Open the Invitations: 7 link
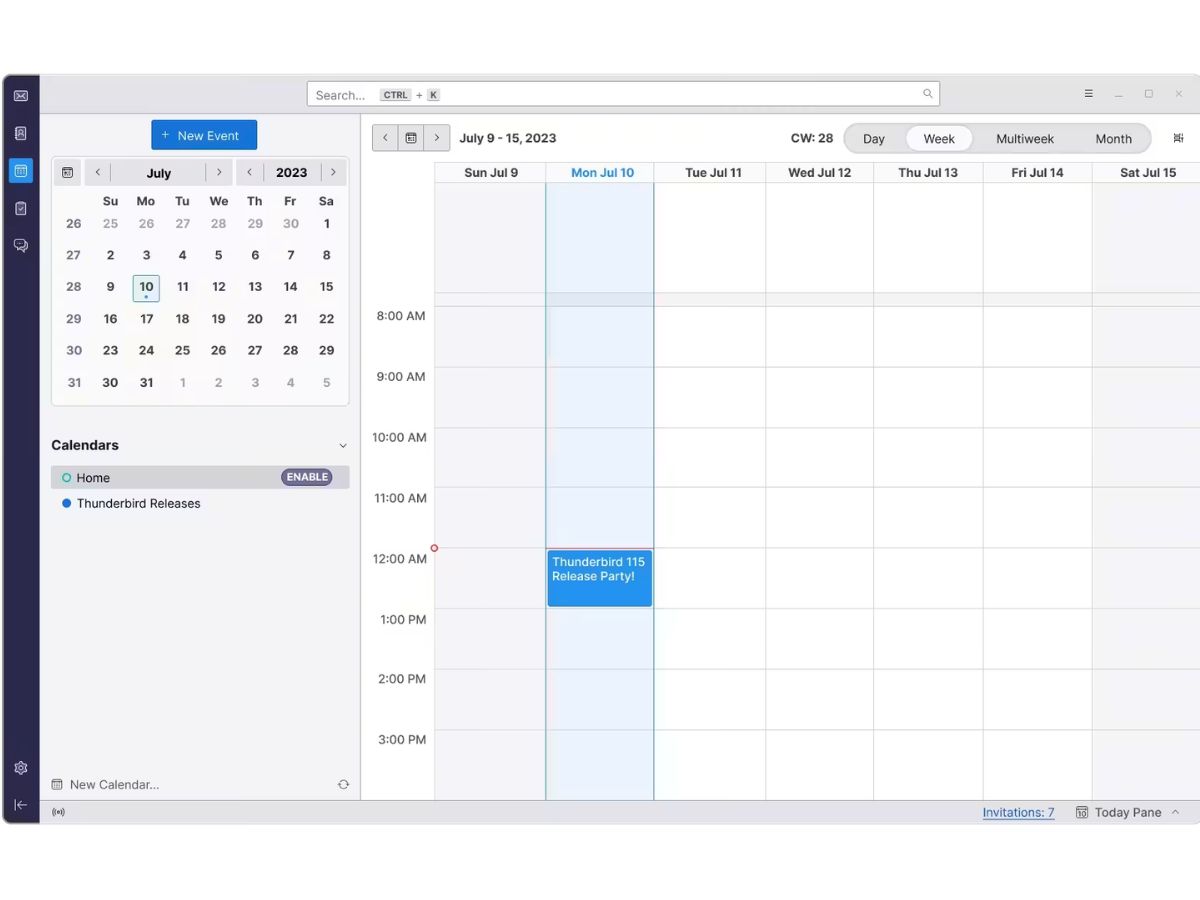The image size is (1200, 900). (x=1018, y=813)
